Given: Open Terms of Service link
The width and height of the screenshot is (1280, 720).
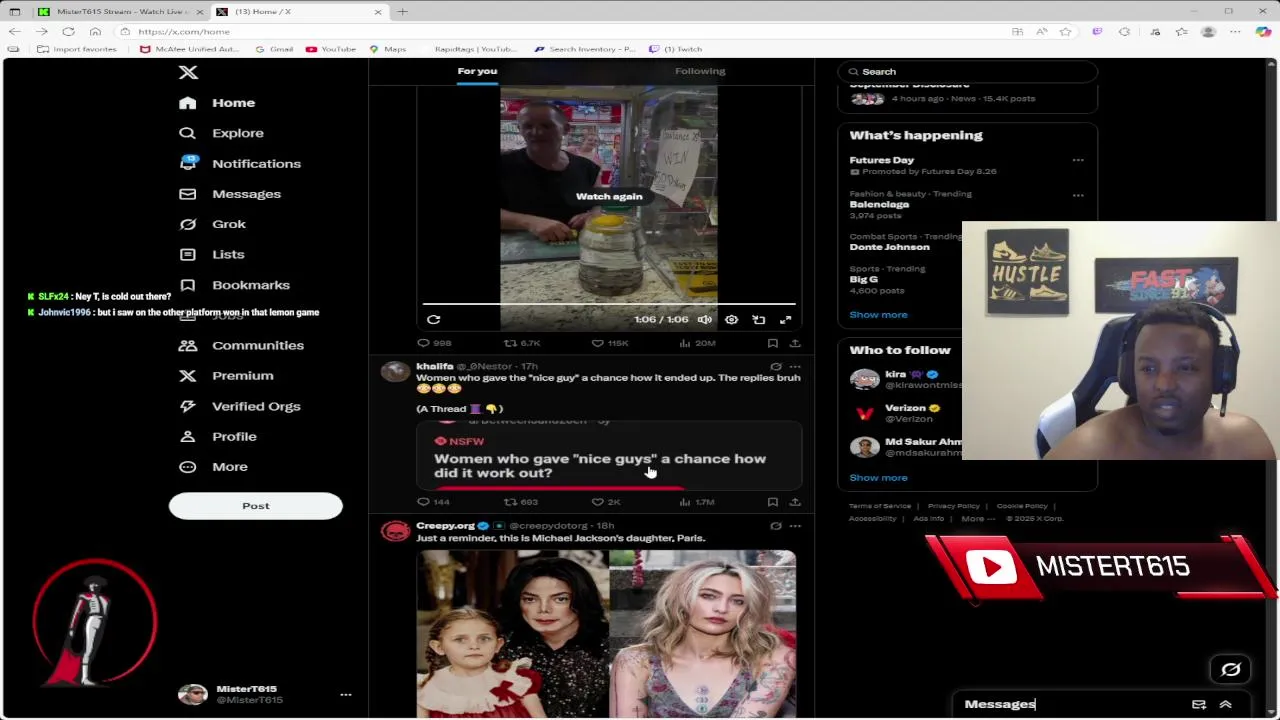Looking at the screenshot, I should 881,506.
